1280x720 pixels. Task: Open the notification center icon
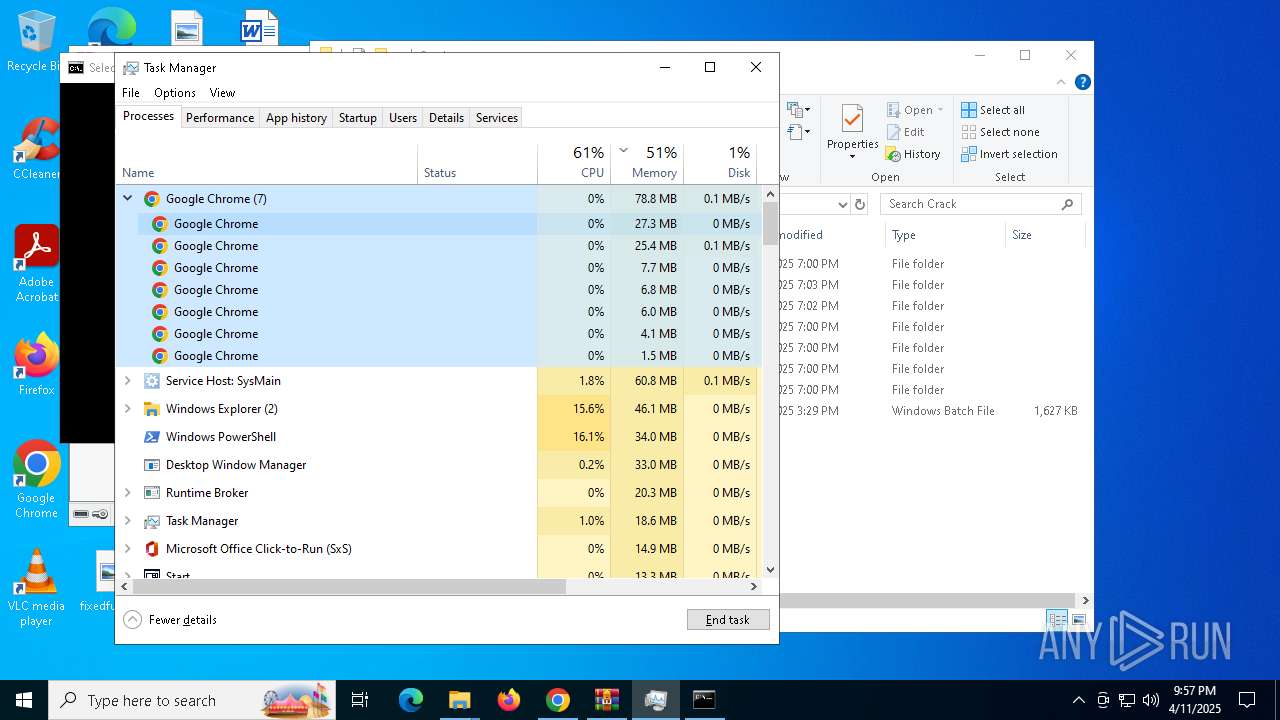point(1247,700)
